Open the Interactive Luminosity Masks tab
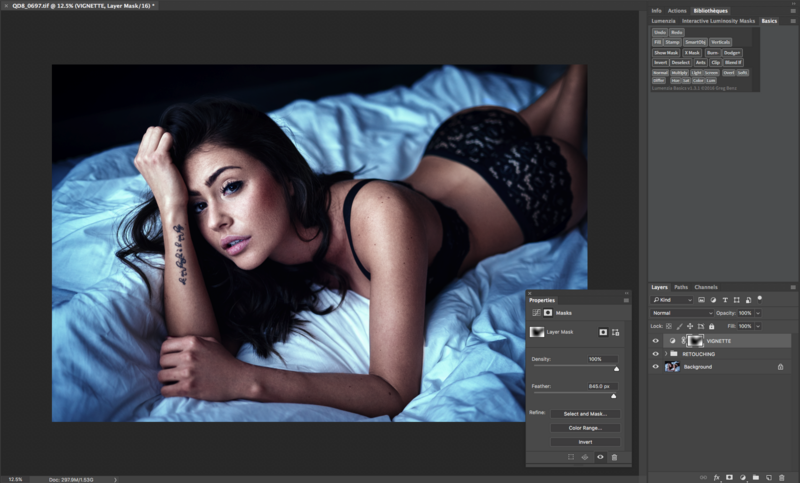The image size is (800, 483). 718,21
